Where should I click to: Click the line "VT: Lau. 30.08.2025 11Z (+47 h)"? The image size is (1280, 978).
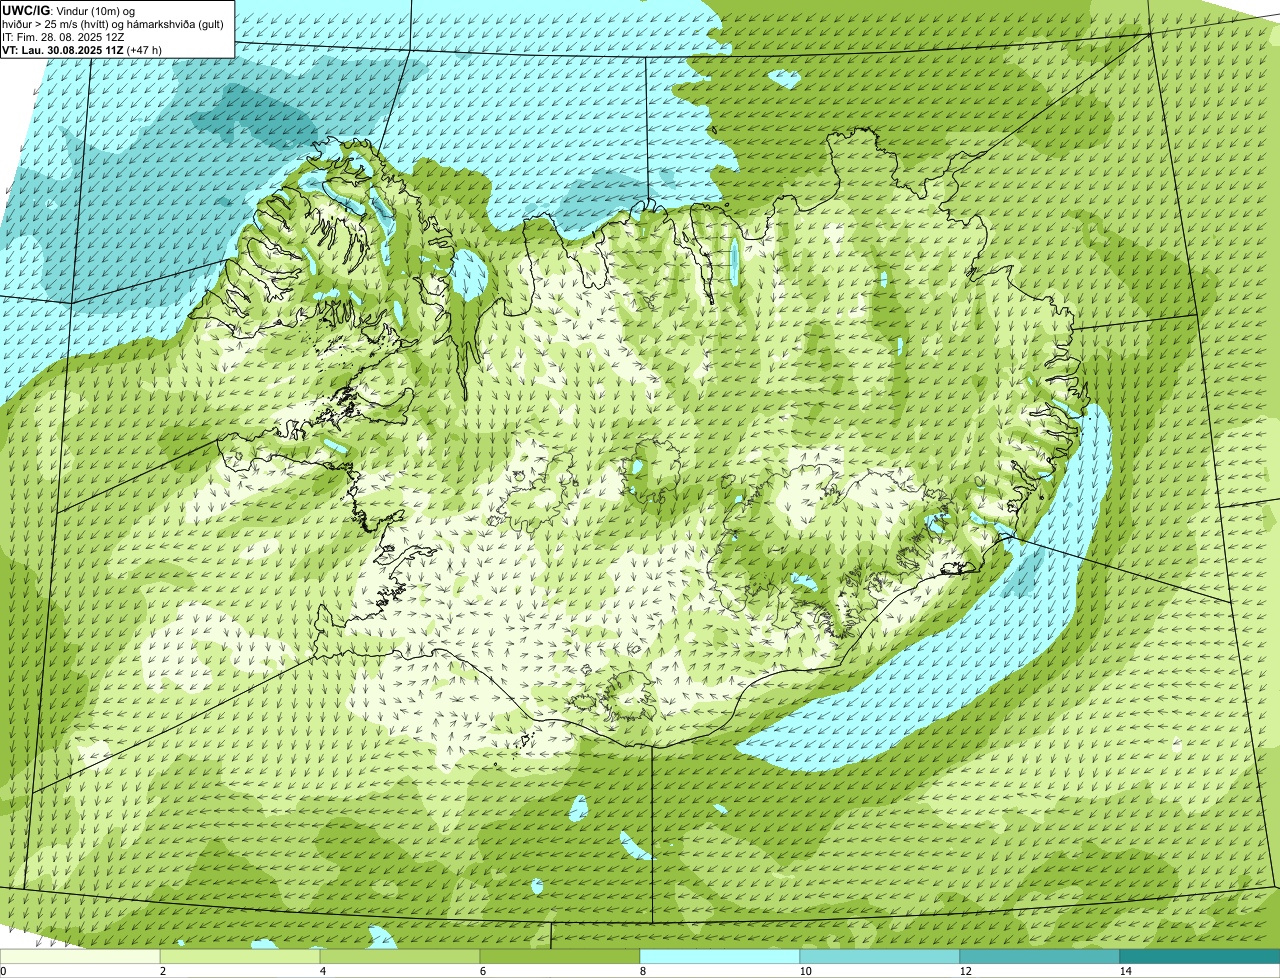pos(80,49)
